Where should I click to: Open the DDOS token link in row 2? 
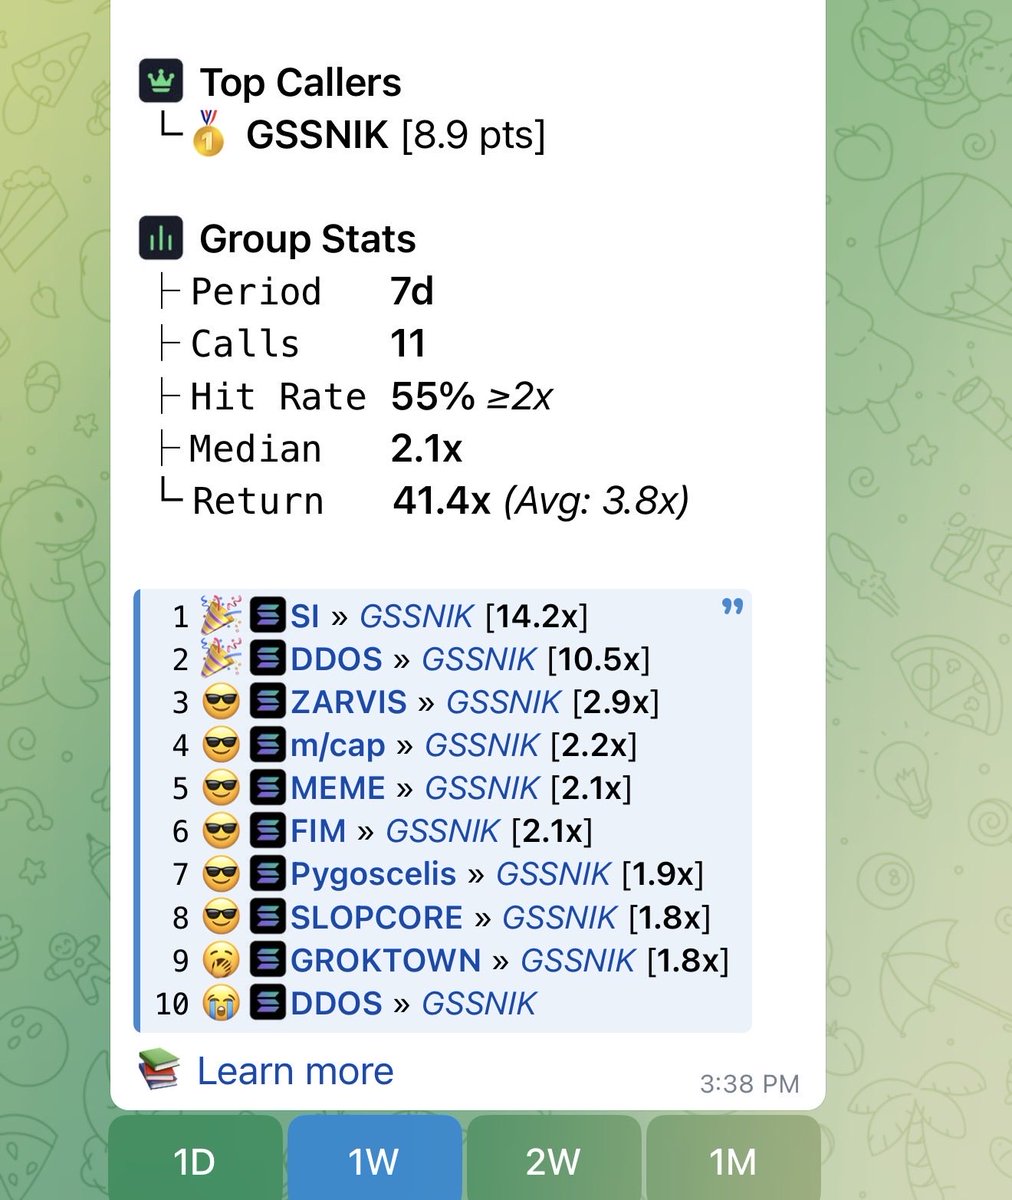[x=337, y=659]
